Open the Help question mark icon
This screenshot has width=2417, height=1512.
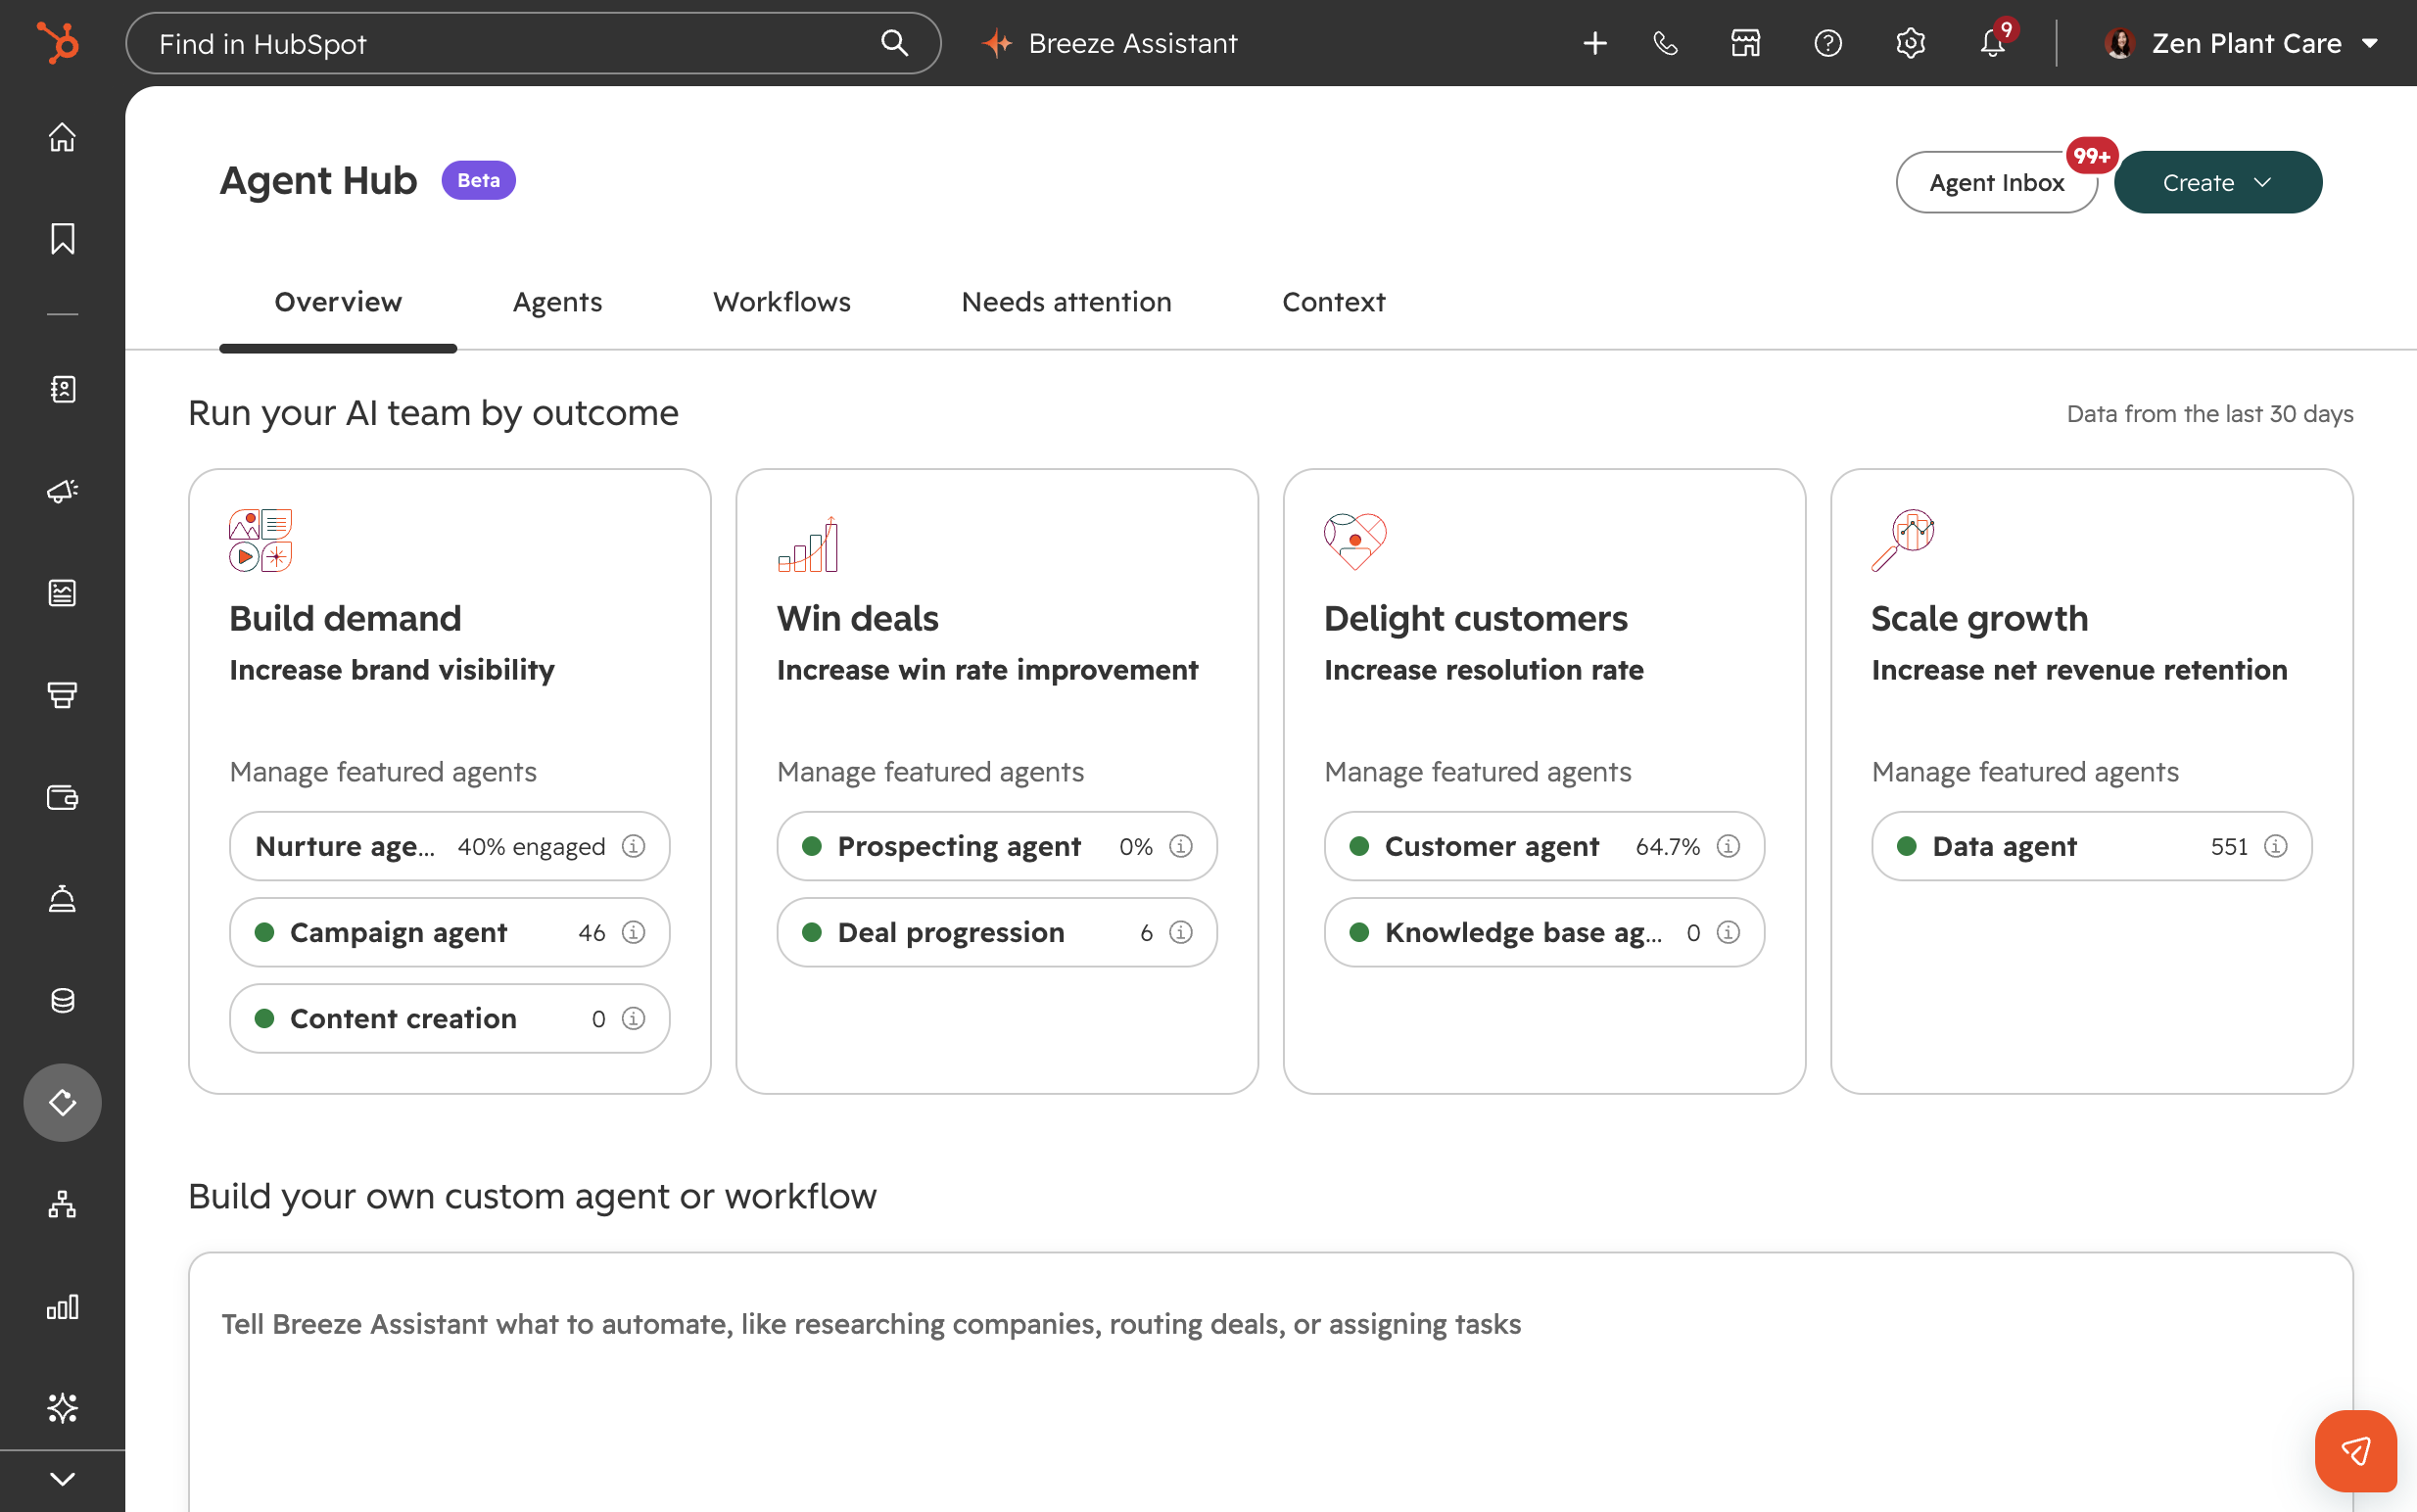1828,43
